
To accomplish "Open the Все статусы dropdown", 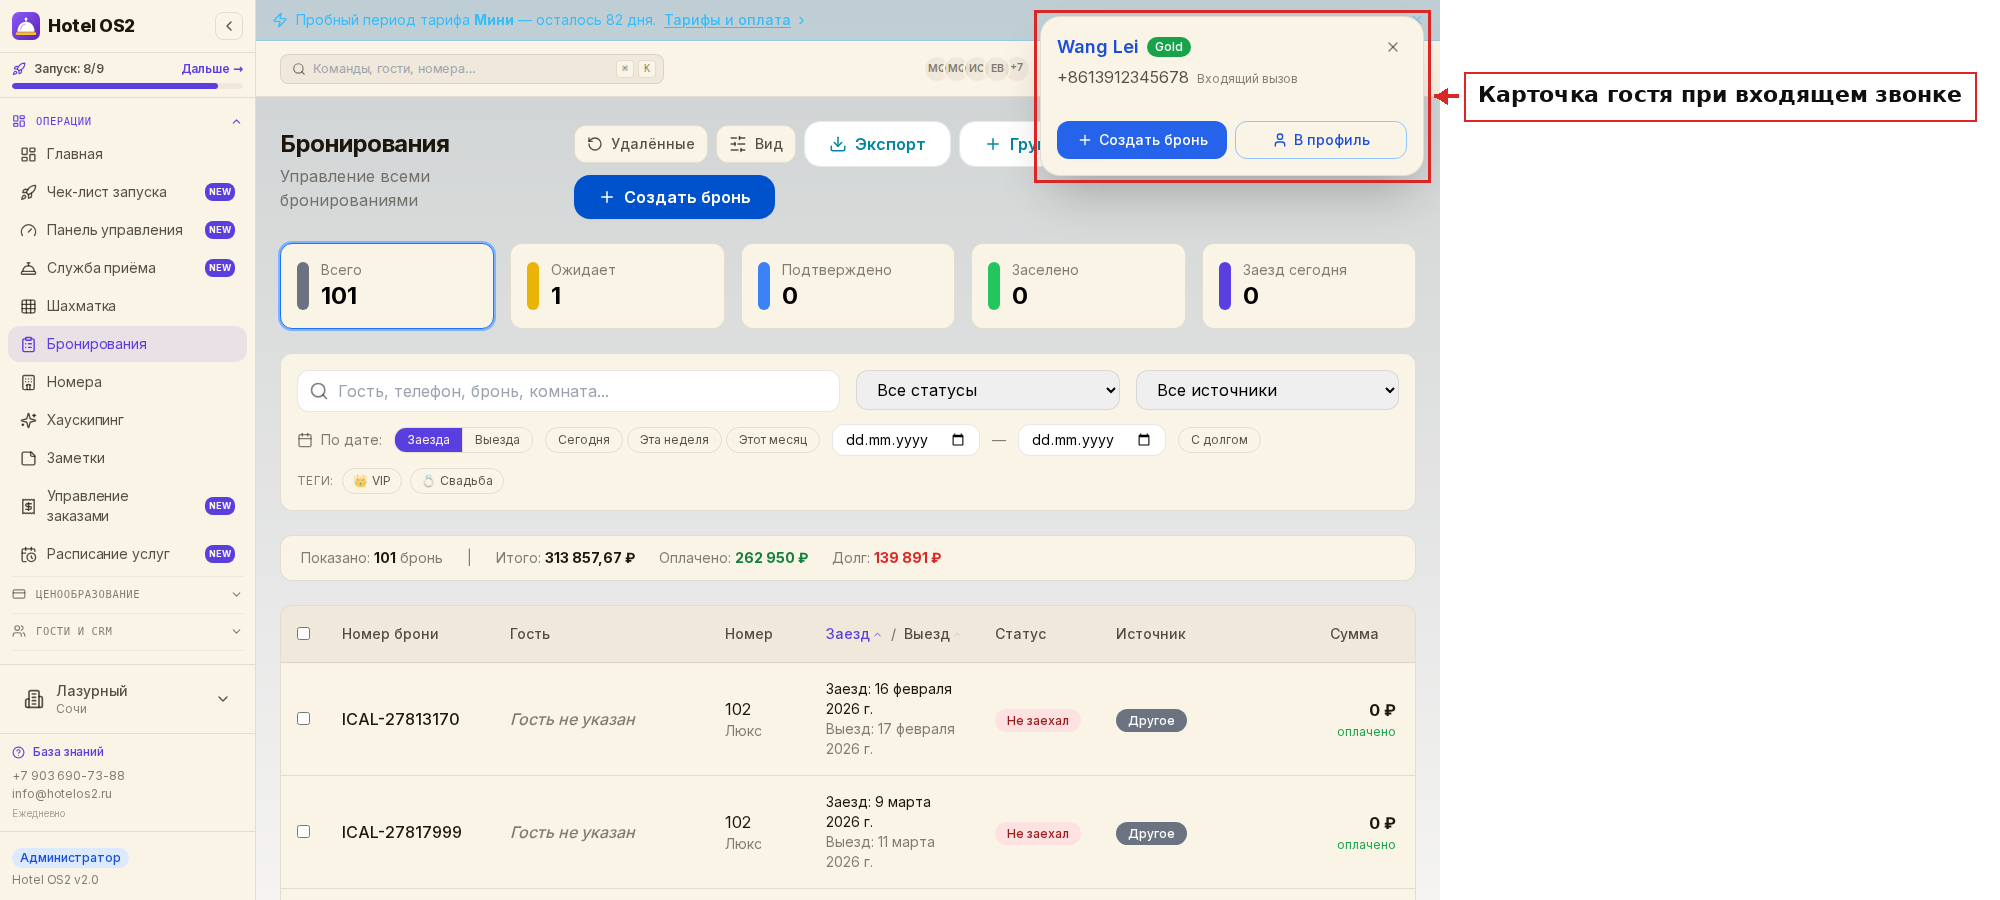I will pyautogui.click(x=988, y=390).
